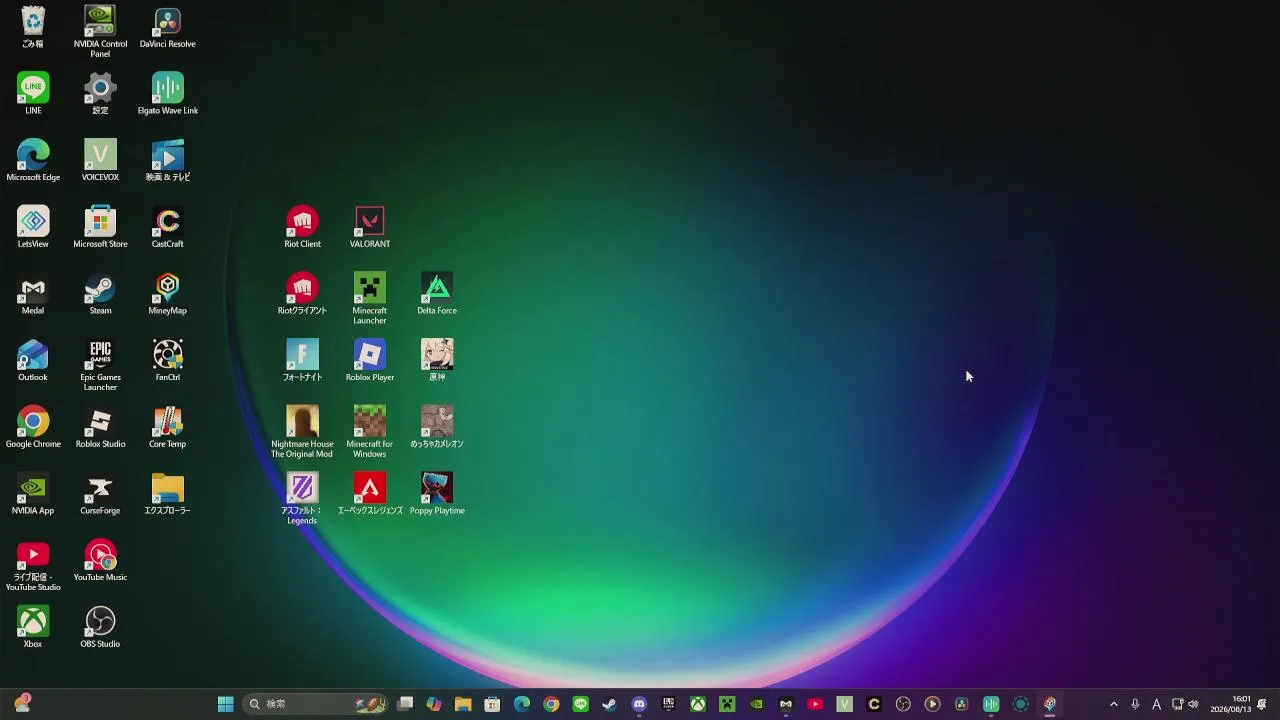Viewport: 1280px width, 720px height.
Task: Select the VOICEVOX desktop shortcut
Action: [100, 161]
